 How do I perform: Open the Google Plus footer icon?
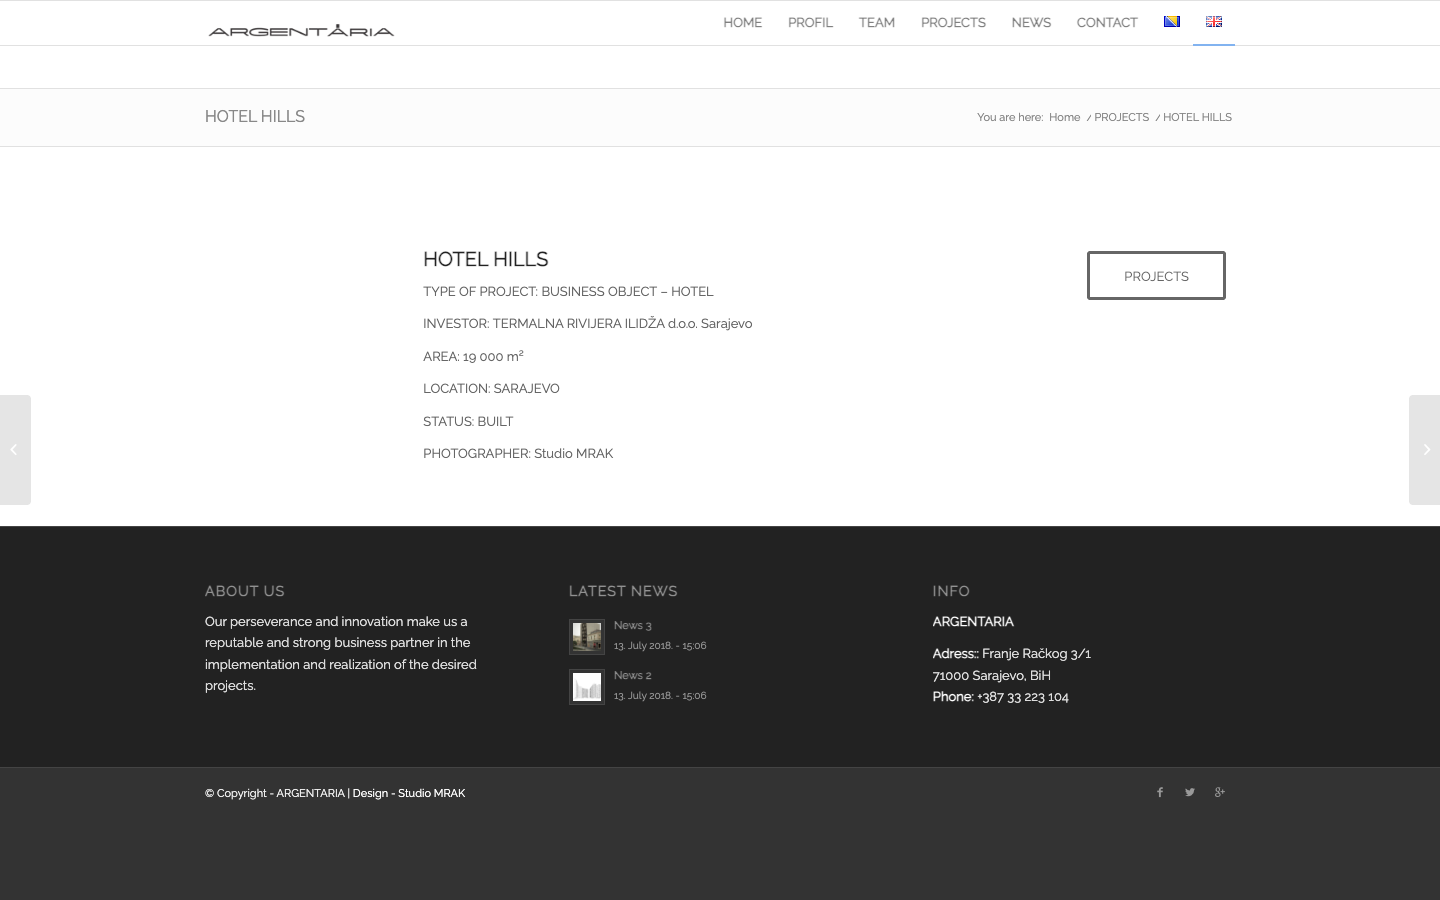click(1219, 792)
